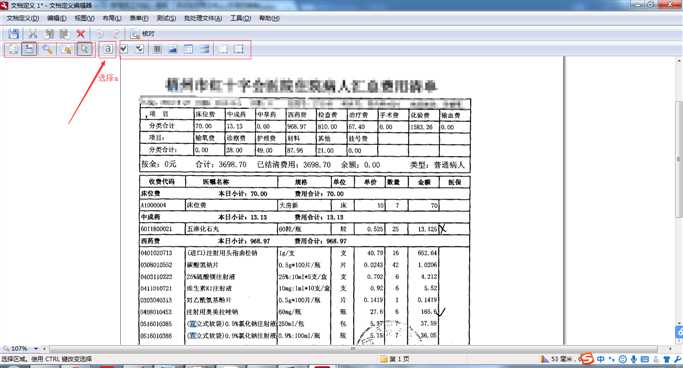Click the 合计: 3698.70 total text
This screenshot has height=368, width=683.
221,165
